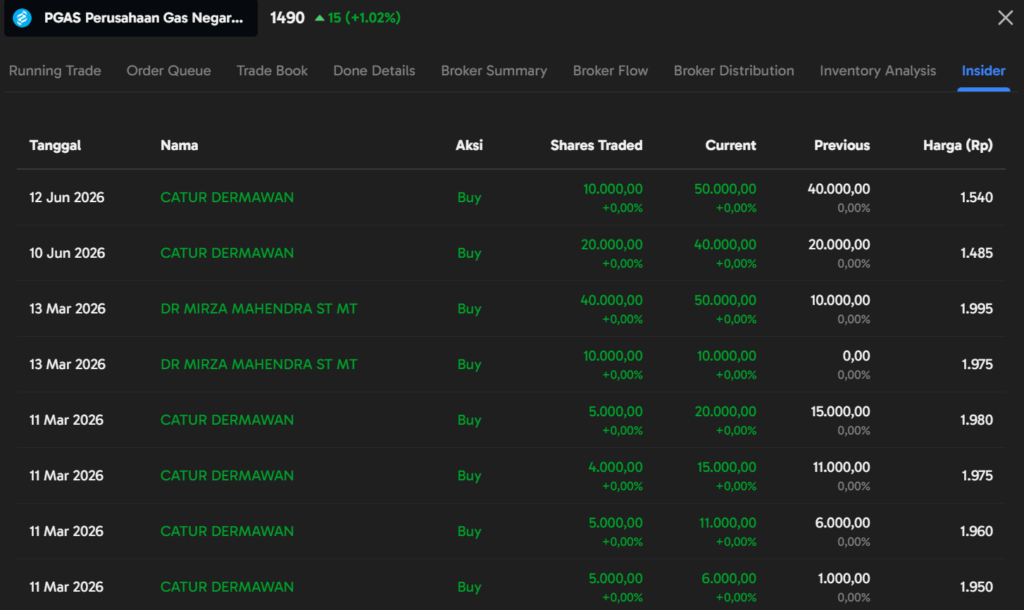This screenshot has width=1024, height=610.
Task: Click the Shares Traded column header
Action: (x=596, y=145)
